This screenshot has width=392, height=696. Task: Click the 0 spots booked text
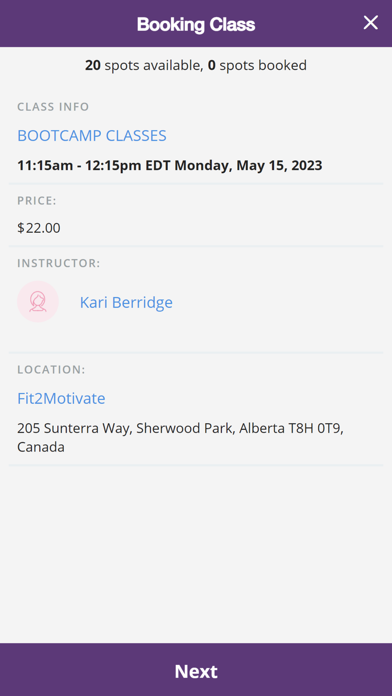[x=257, y=66]
